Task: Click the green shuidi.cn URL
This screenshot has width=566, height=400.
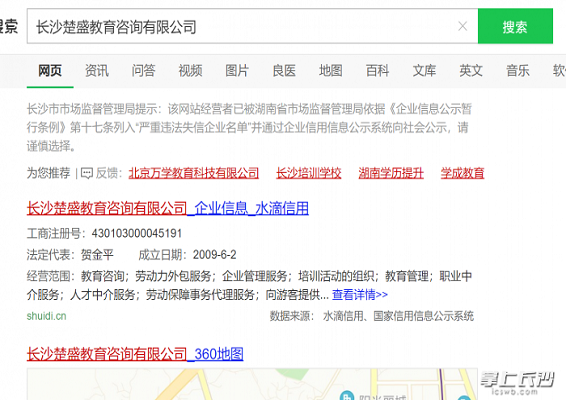Action: point(47,316)
